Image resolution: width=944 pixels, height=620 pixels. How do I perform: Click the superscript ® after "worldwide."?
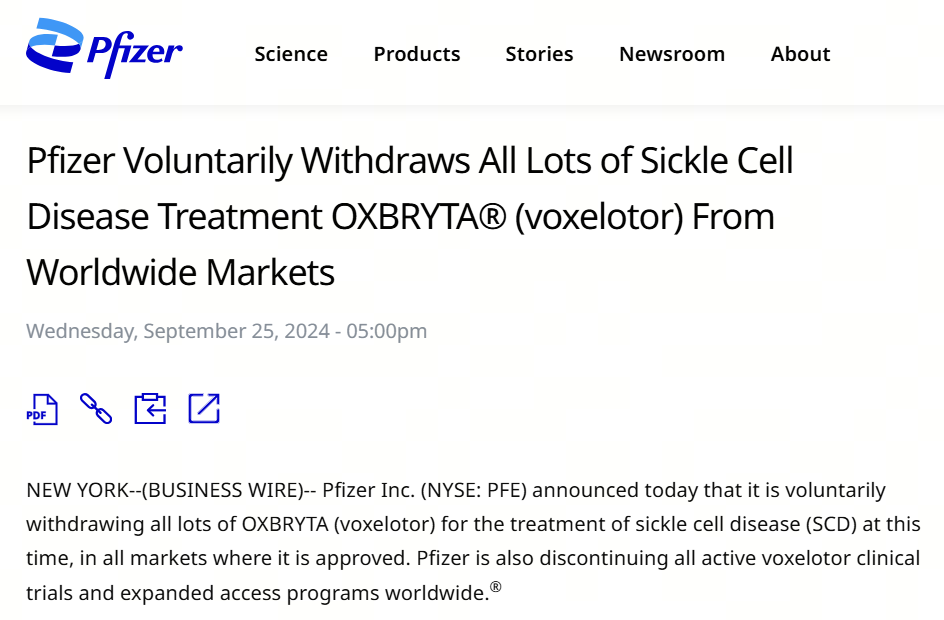click(x=496, y=587)
